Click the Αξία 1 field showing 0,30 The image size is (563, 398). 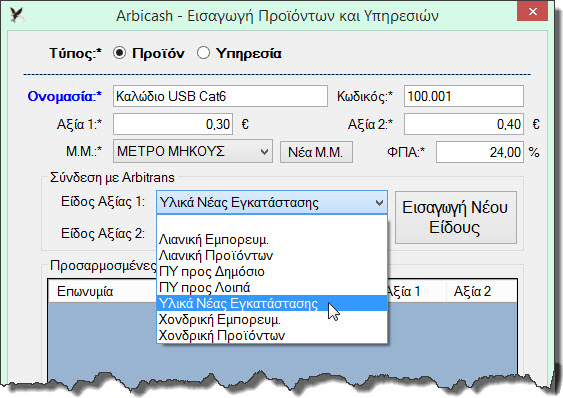pos(173,124)
